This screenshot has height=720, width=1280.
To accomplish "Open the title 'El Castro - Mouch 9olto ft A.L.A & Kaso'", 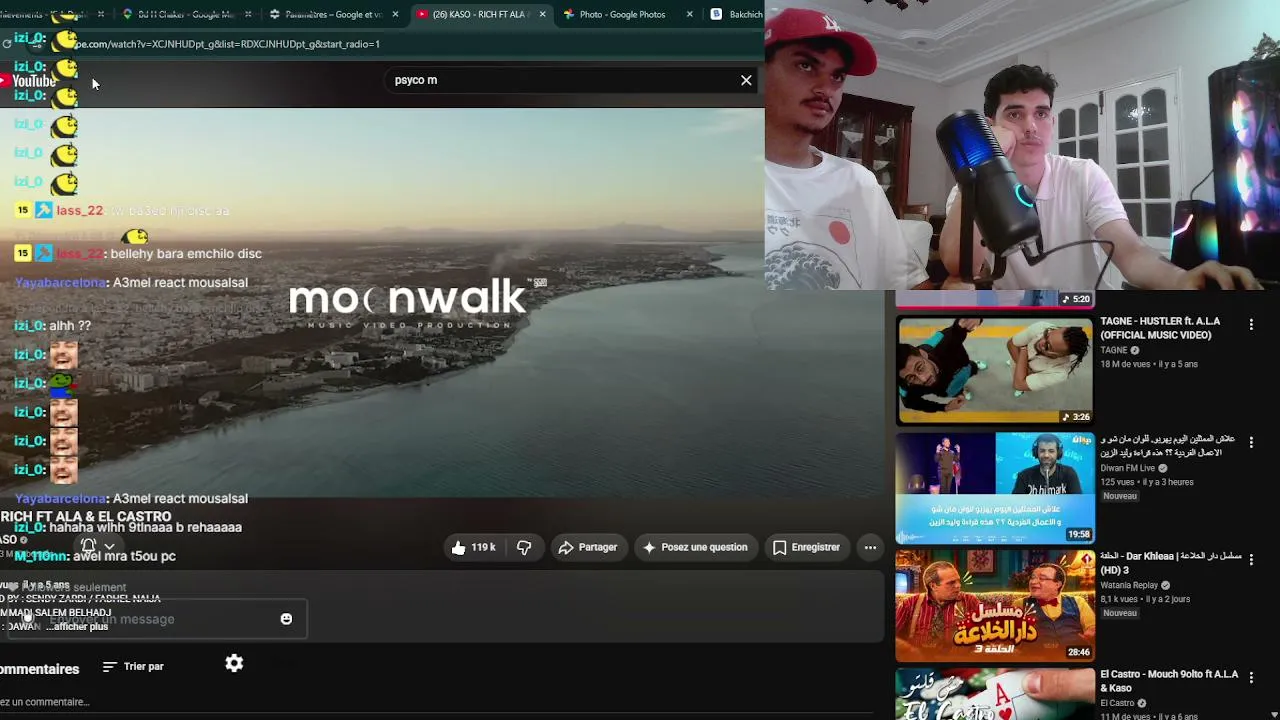I will (x=1169, y=681).
